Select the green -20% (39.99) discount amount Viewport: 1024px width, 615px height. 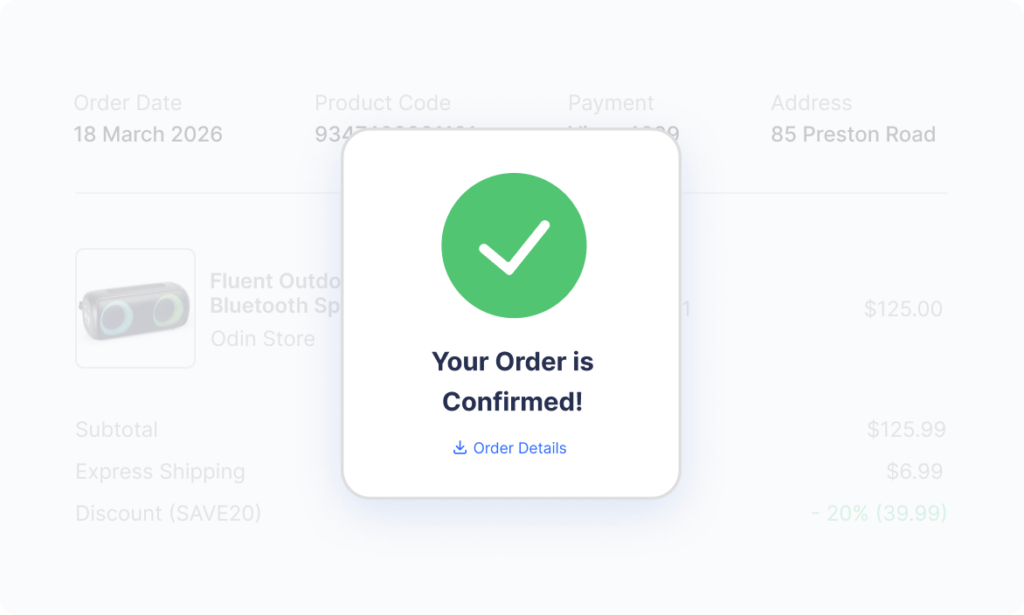coord(879,514)
